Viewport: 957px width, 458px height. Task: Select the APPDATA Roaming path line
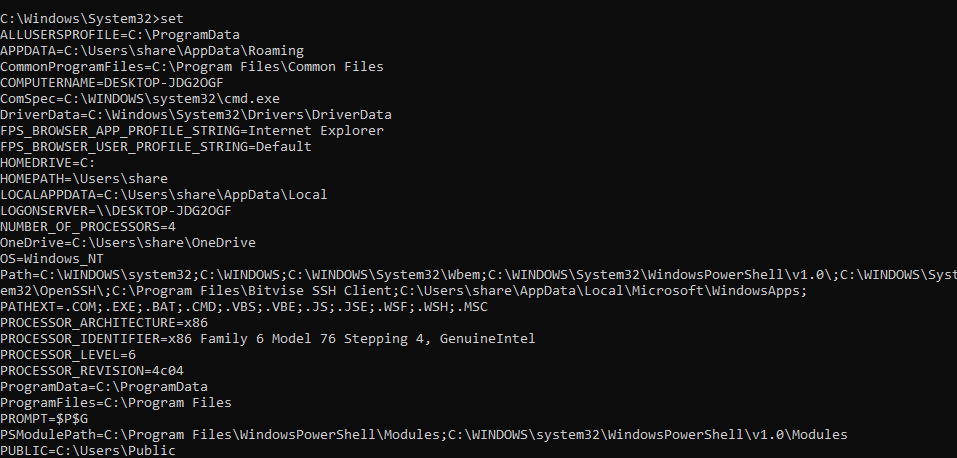[152, 51]
